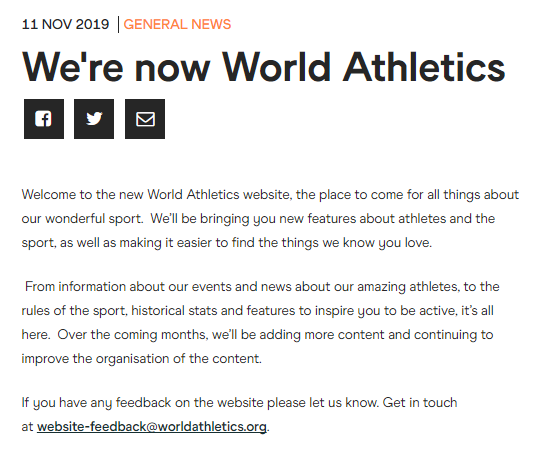Click the sentence If you have any feedback
The height and width of the screenshot is (456, 553).
200,402
